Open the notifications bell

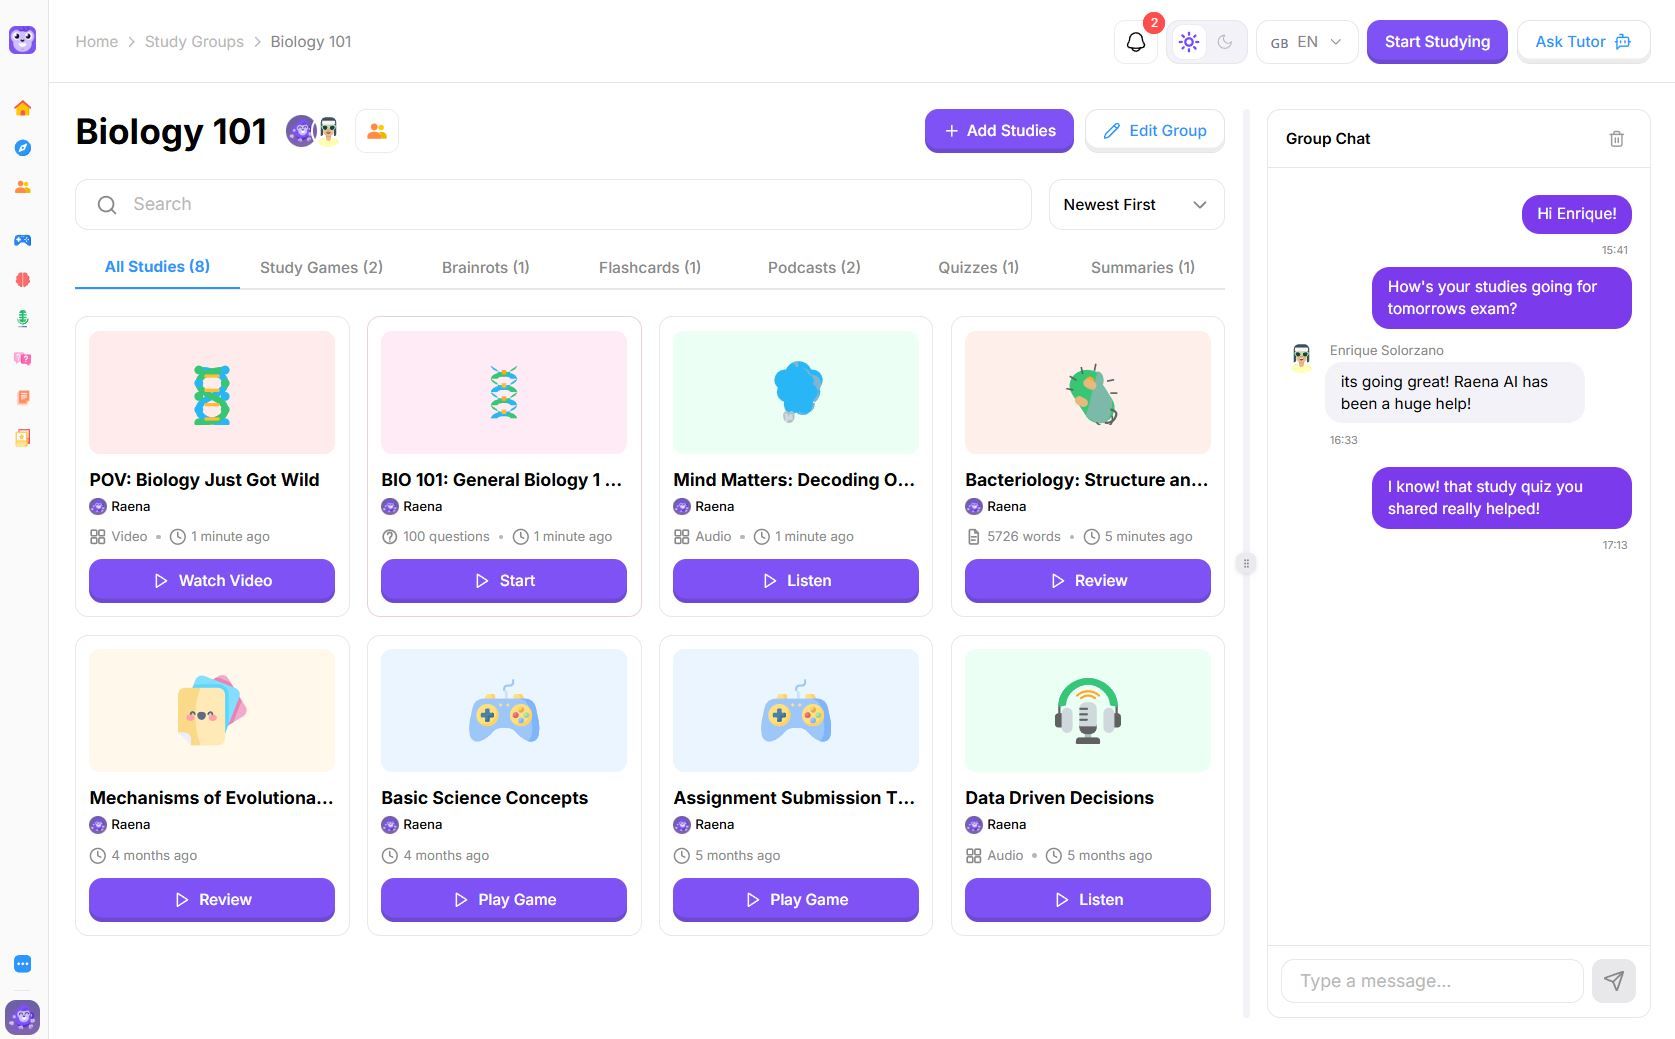1135,42
